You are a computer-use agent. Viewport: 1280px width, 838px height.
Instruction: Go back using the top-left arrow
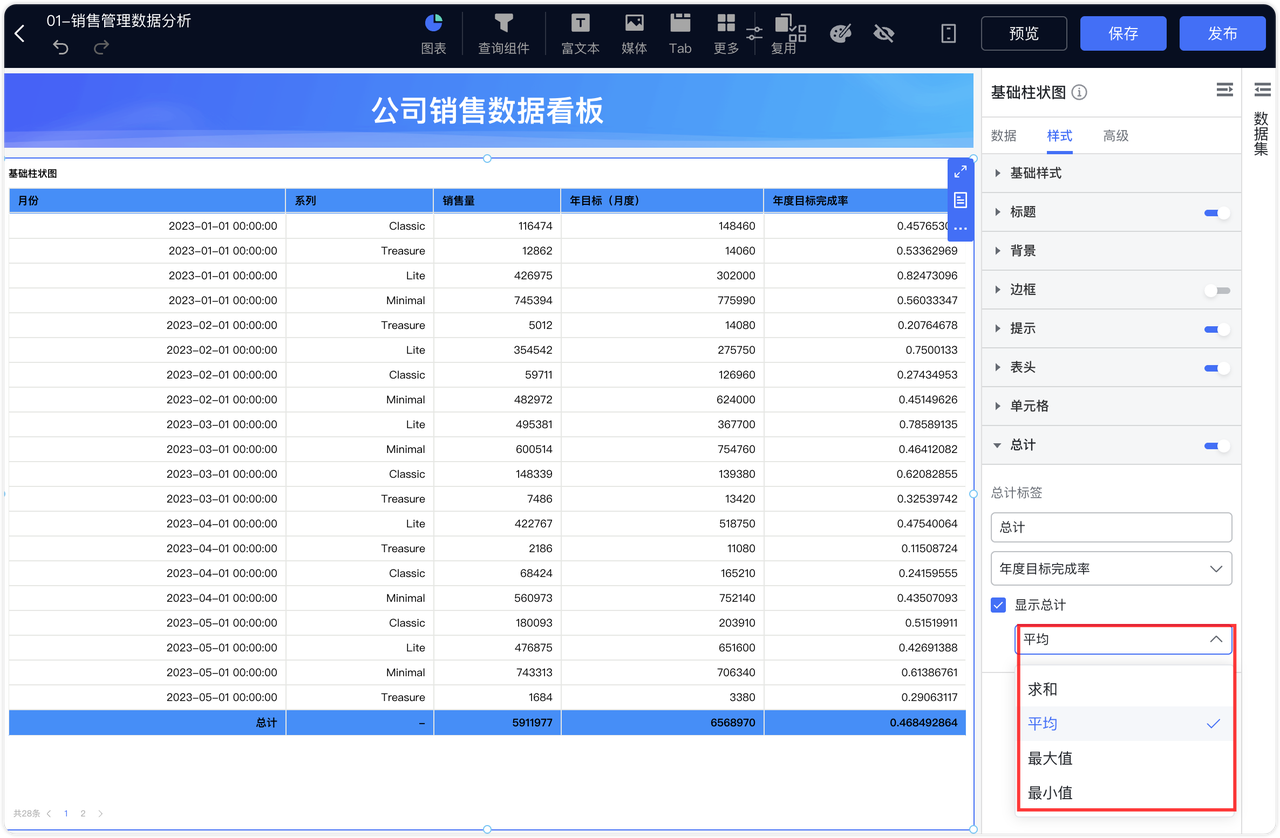[x=19, y=34]
